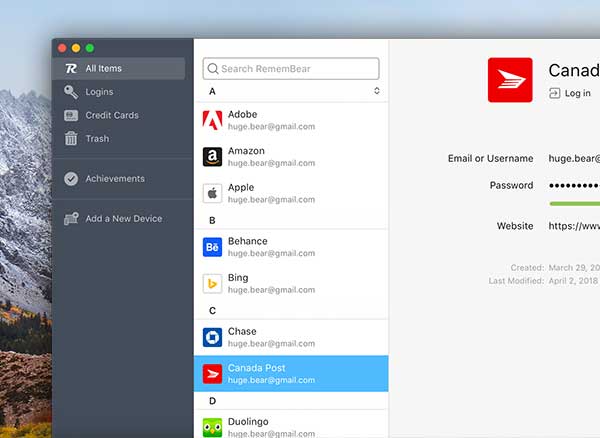Click the email under Adobe entry
This screenshot has height=438, width=600.
tap(271, 126)
